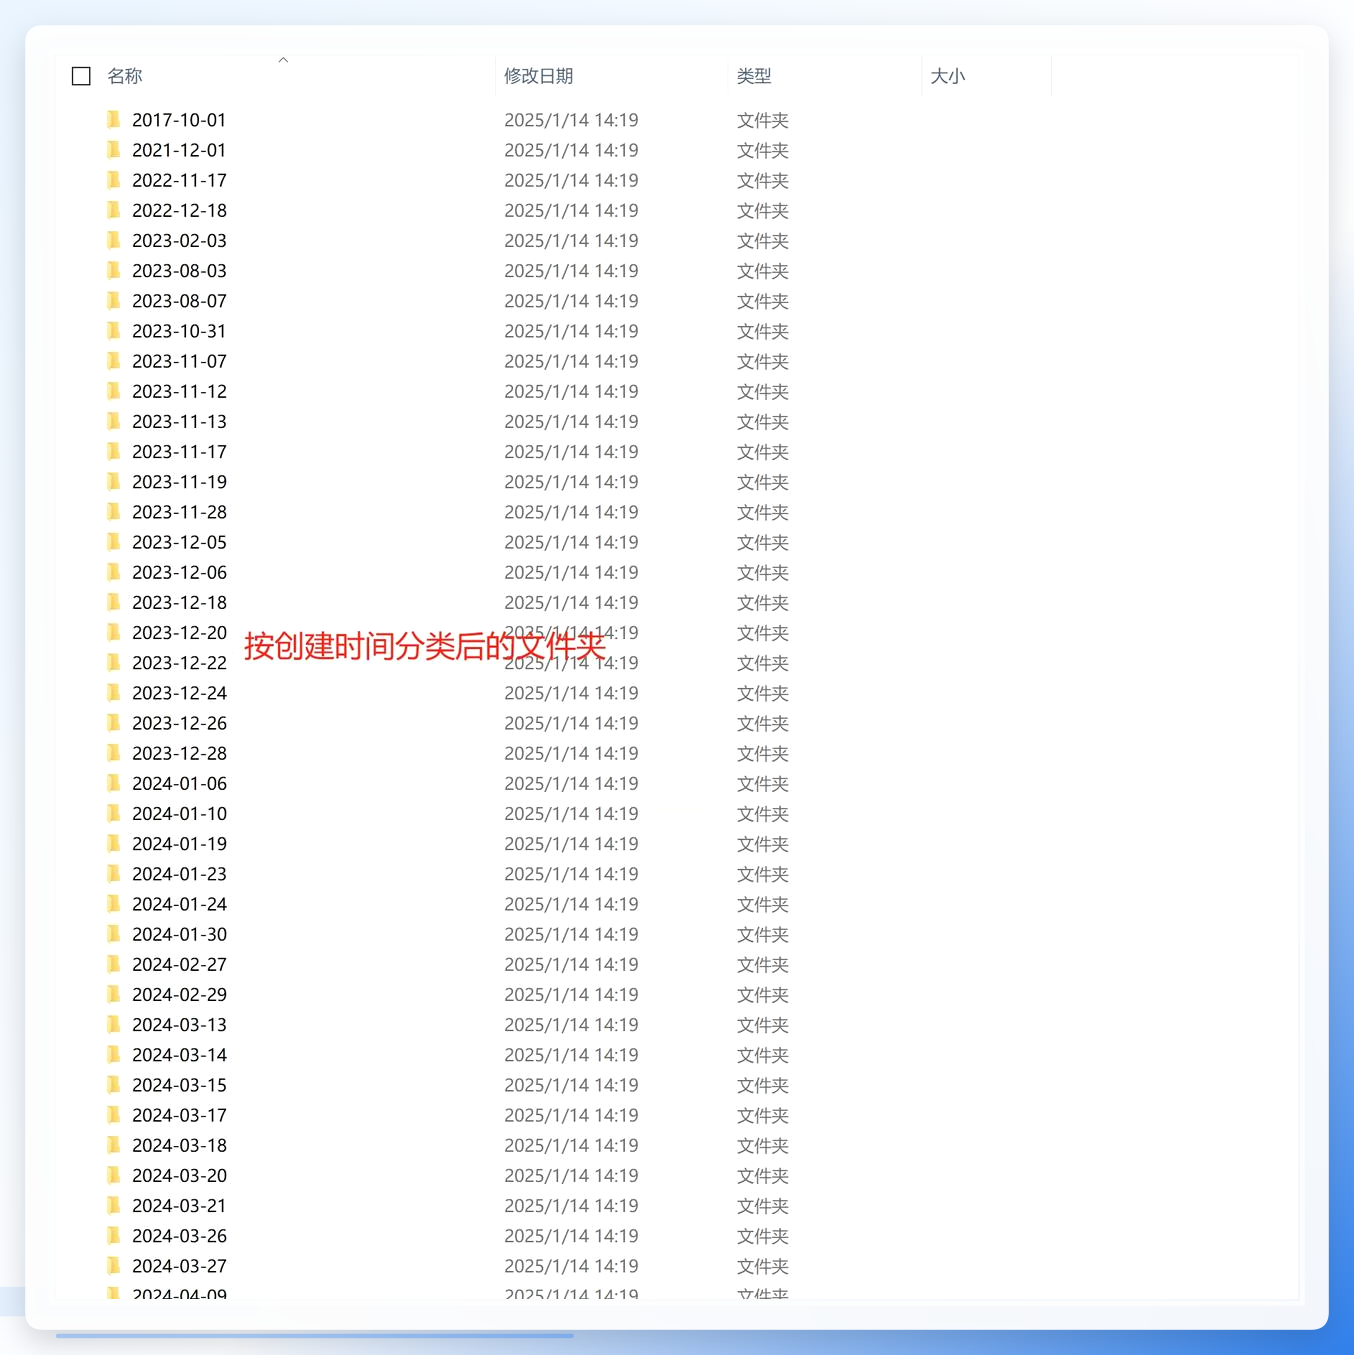1354x1355 pixels.
Task: Select folder name 2024-01-30
Action: coord(179,934)
